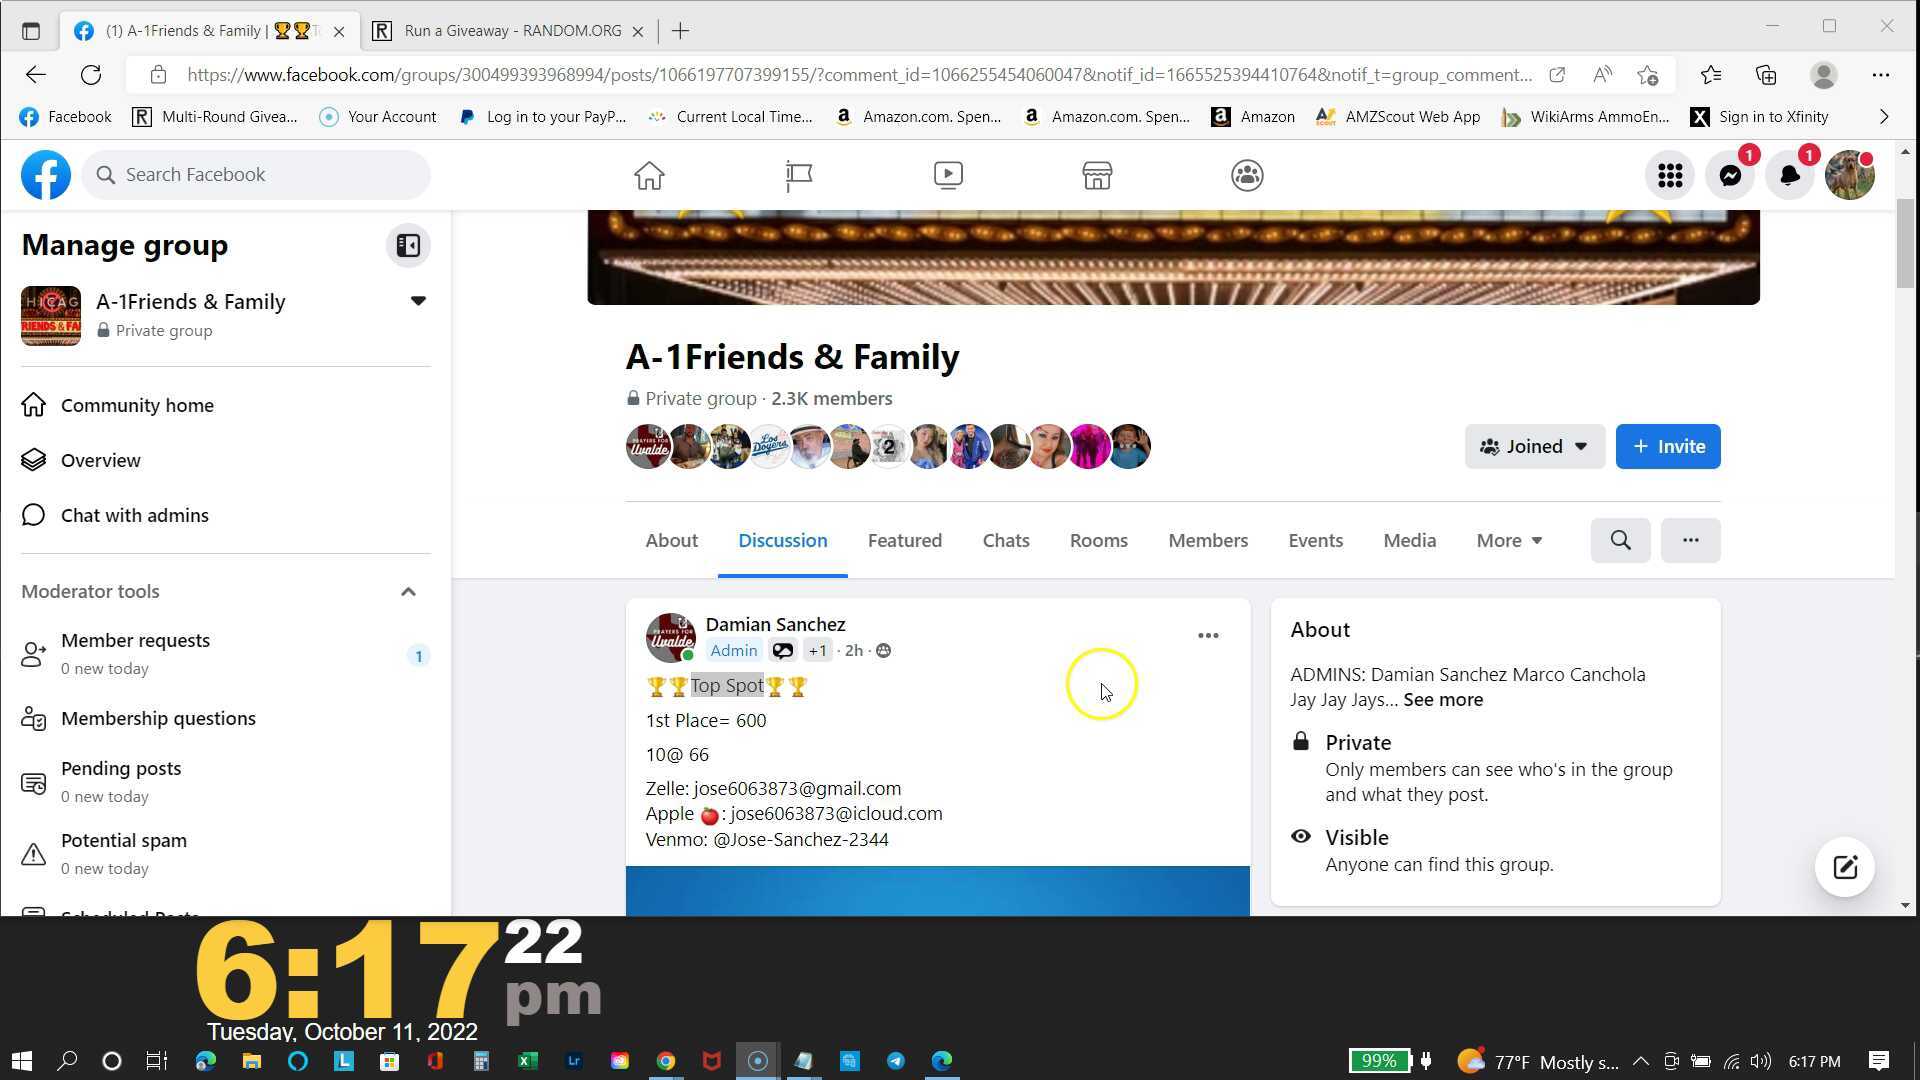The height and width of the screenshot is (1080, 1920).
Task: Toggle the Manage group sidebar panel
Action: click(408, 245)
